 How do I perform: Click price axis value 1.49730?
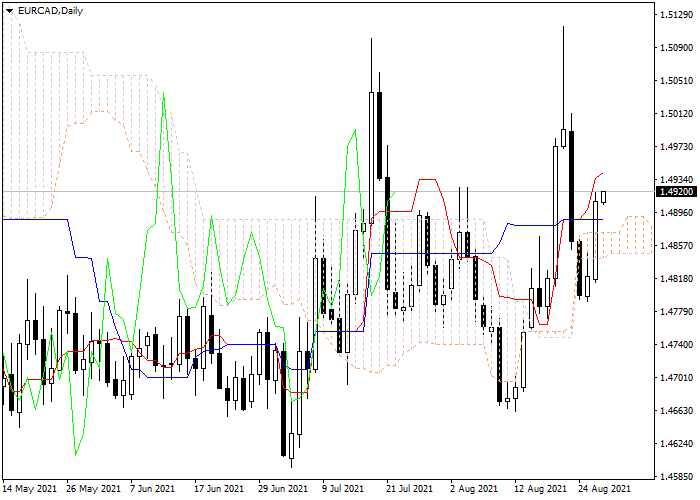(x=676, y=147)
